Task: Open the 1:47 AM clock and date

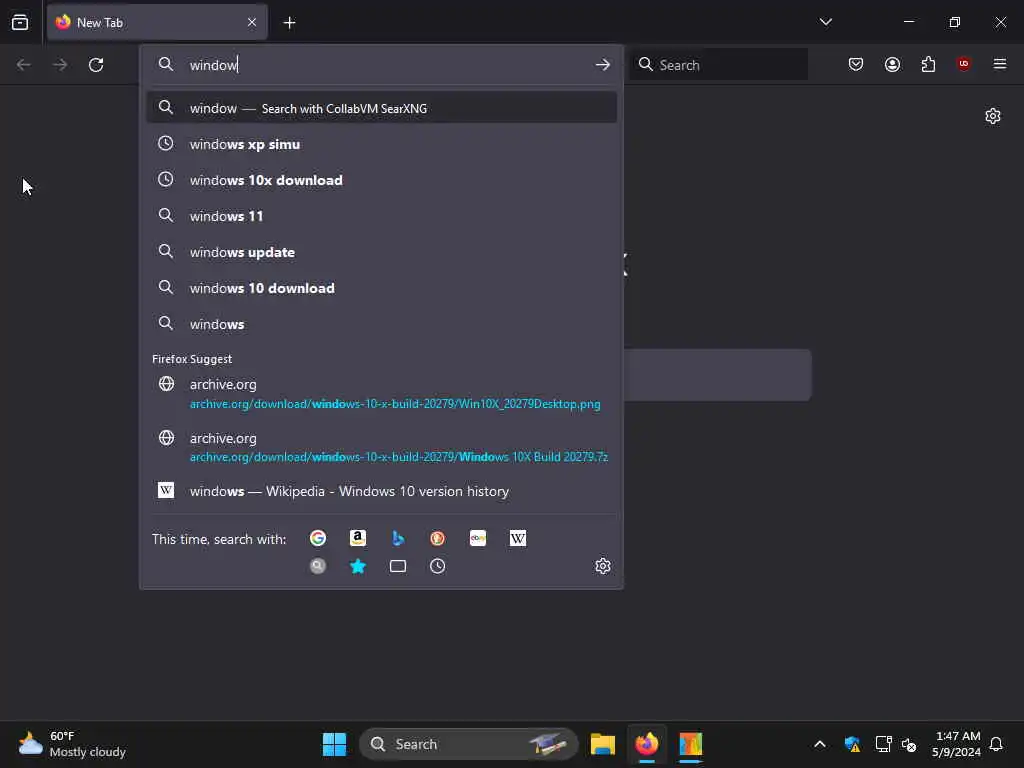Action: click(957, 744)
